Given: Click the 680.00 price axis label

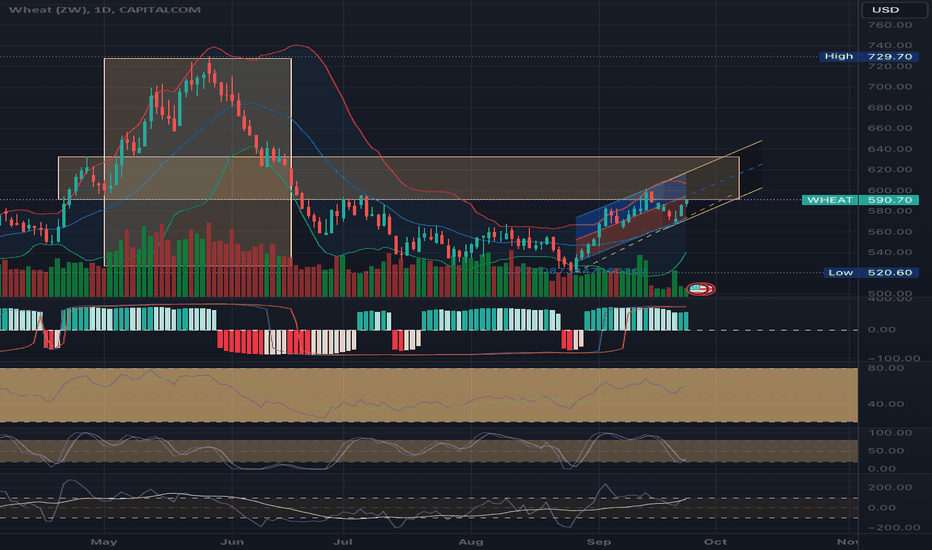Looking at the screenshot, I should point(890,108).
